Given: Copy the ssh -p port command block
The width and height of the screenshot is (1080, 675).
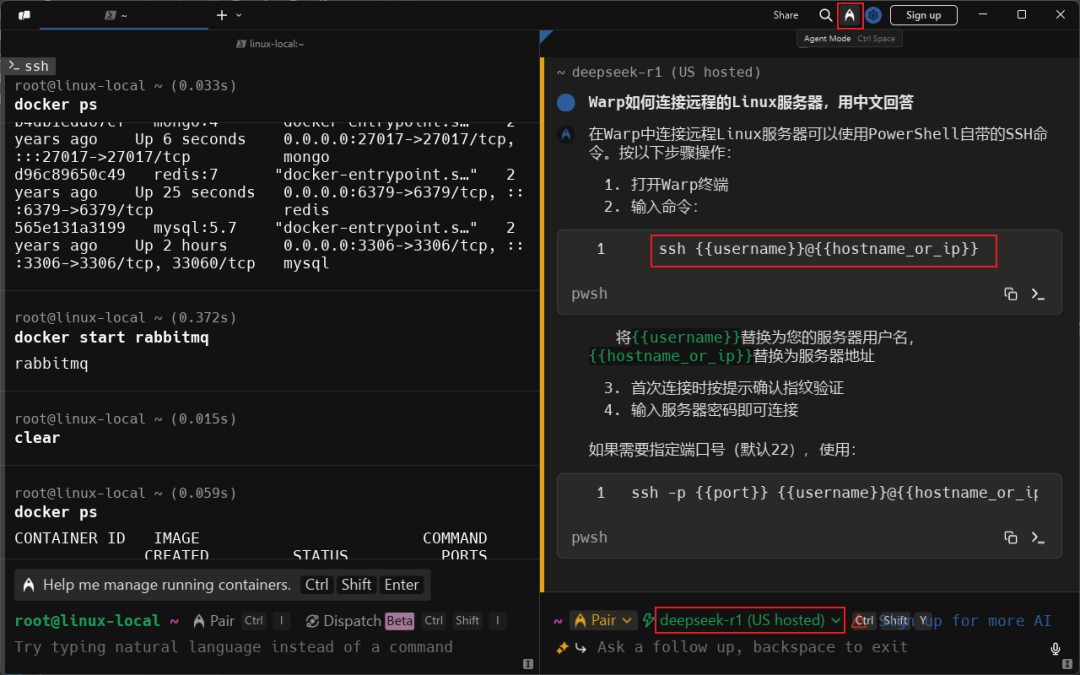Looking at the screenshot, I should (1011, 537).
